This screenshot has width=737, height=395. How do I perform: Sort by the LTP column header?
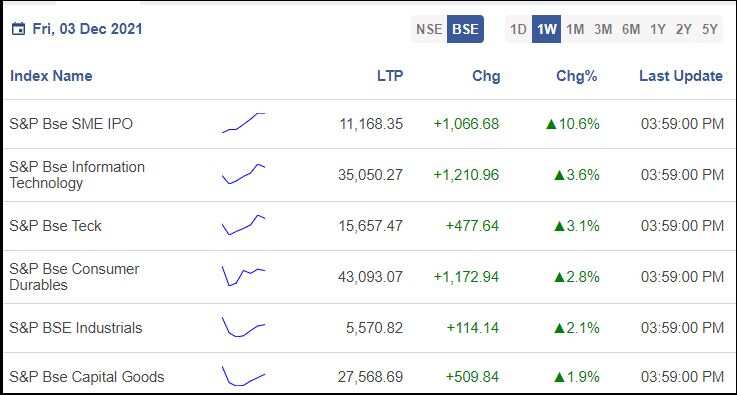390,76
